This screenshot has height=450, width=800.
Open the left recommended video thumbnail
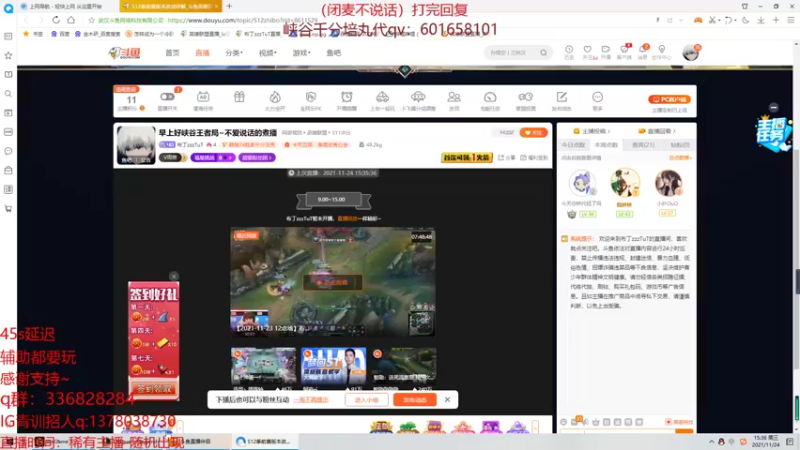(x=263, y=365)
